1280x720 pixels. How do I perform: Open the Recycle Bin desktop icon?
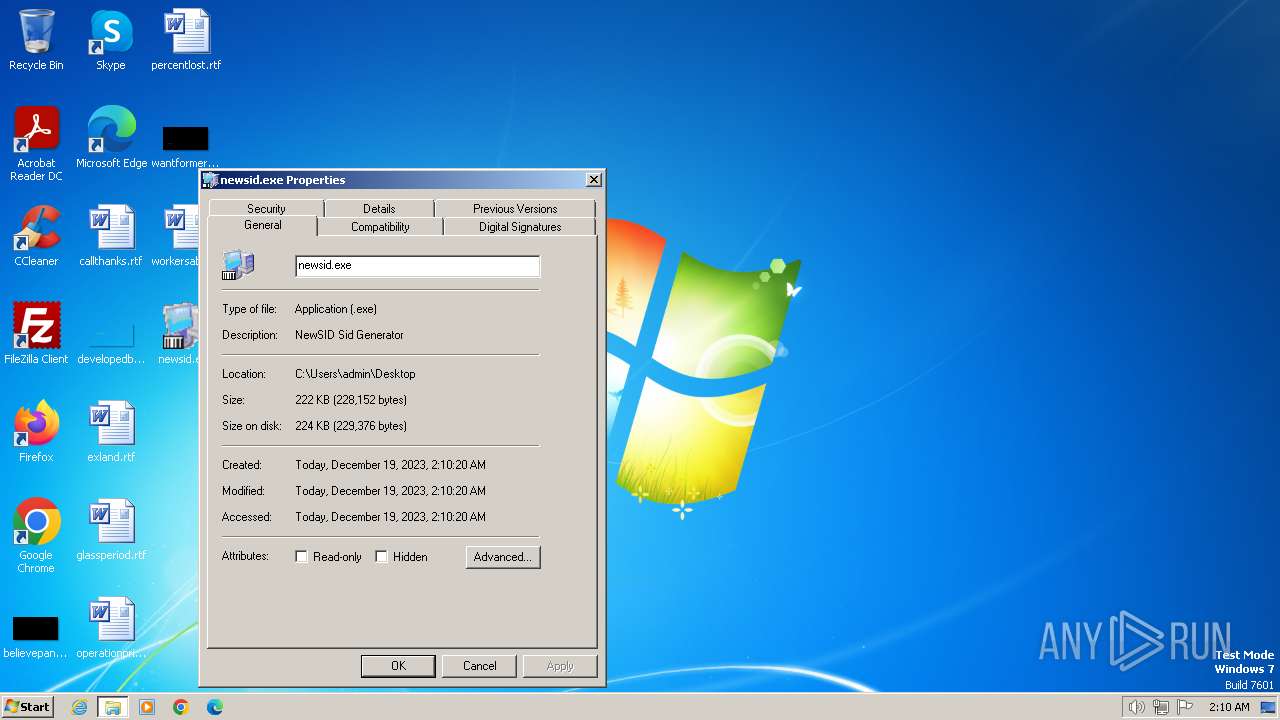pos(36,40)
